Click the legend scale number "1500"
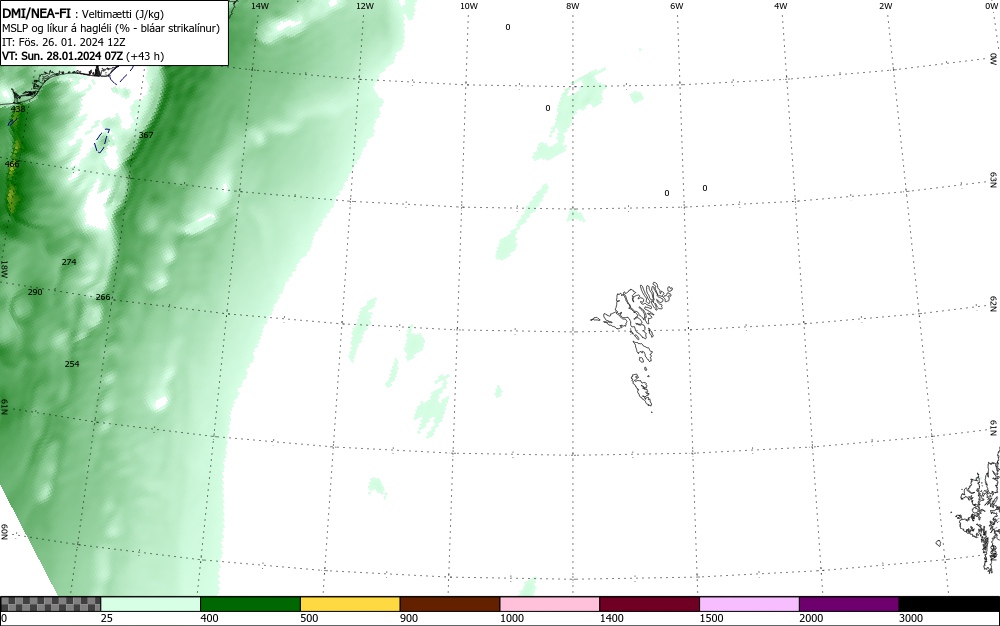 pos(712,618)
